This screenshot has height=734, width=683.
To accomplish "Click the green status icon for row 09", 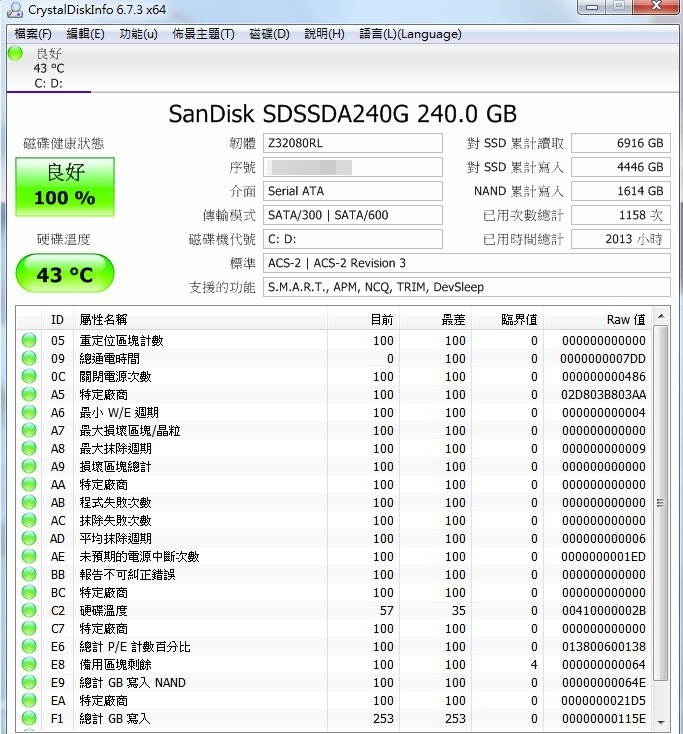I will tap(29, 358).
